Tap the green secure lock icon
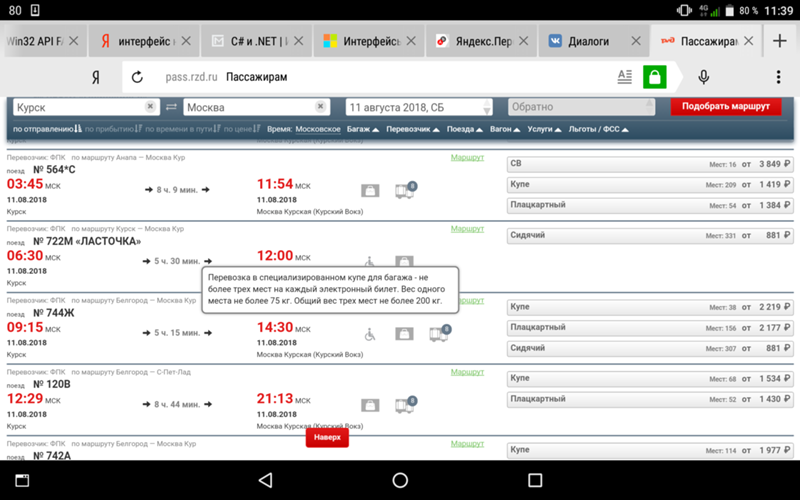 pos(655,78)
